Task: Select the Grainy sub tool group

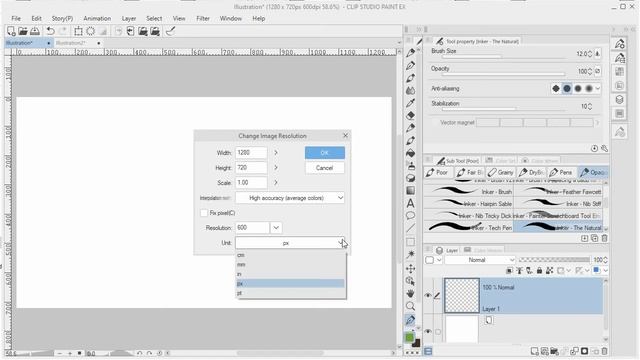Action: [x=500, y=173]
